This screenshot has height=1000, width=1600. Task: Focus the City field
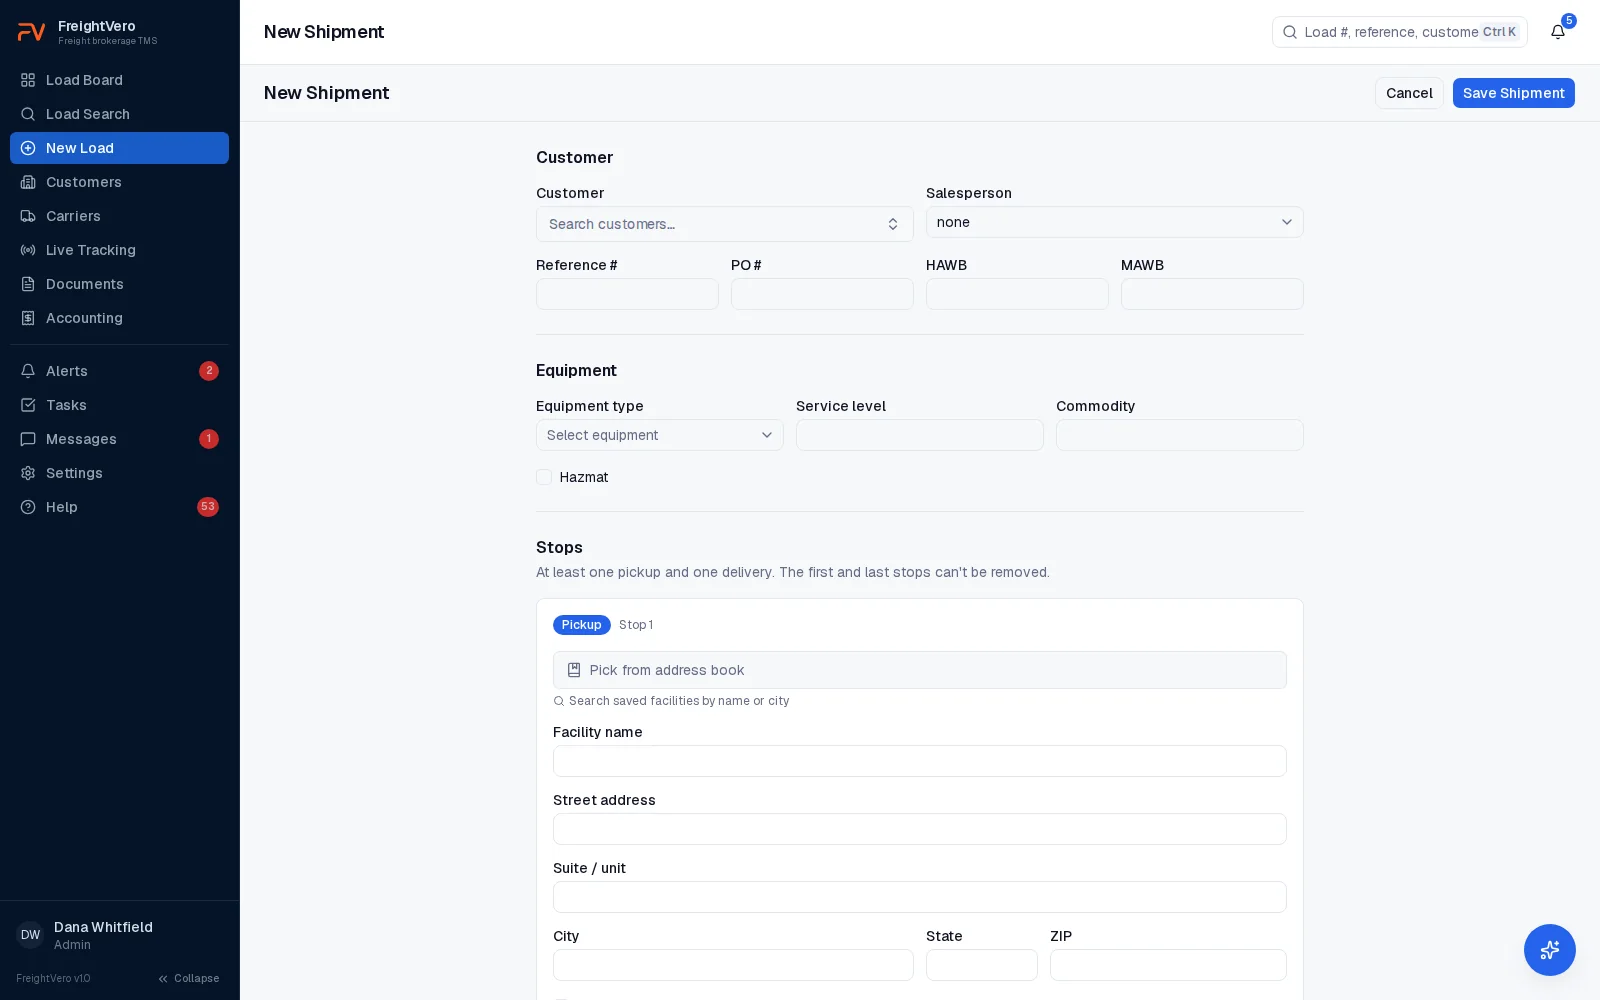(733, 965)
